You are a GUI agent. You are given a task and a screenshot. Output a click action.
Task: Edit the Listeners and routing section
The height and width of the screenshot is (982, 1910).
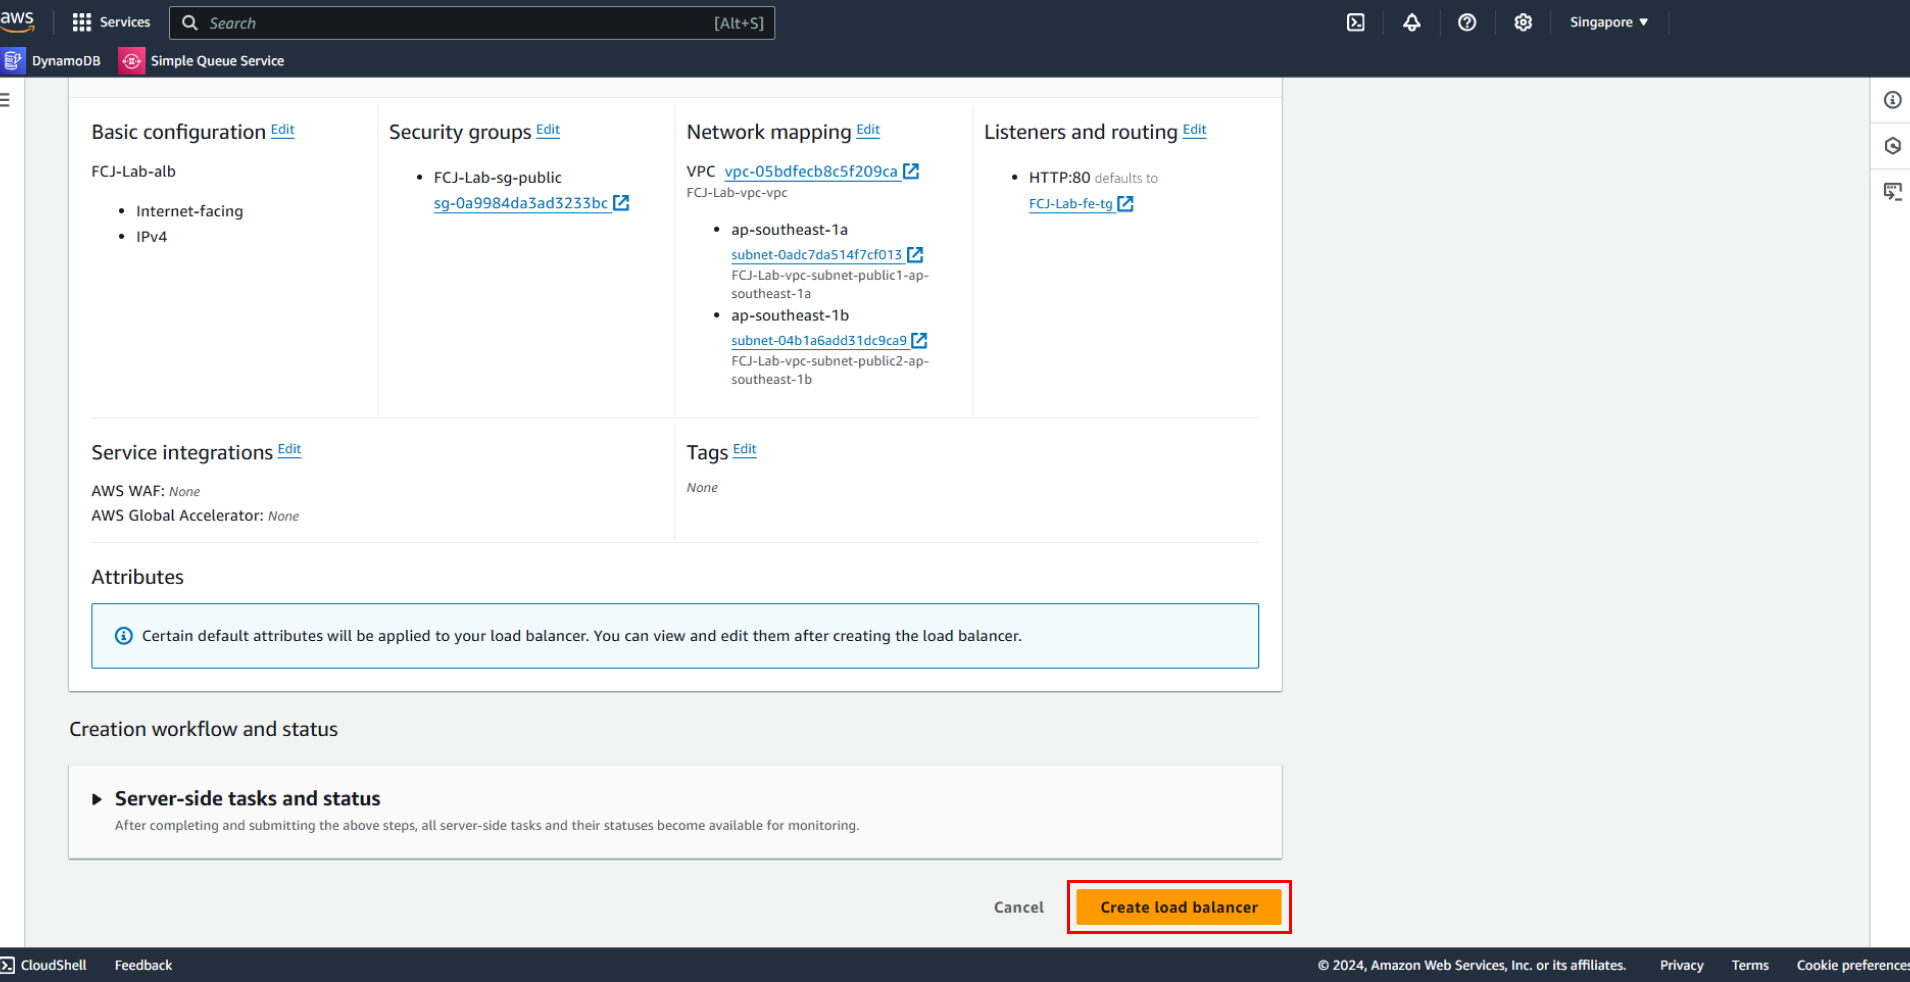click(1194, 130)
